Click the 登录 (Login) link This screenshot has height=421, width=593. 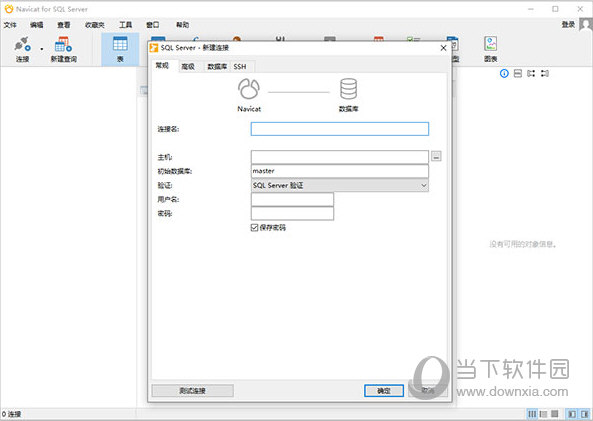[x=568, y=25]
